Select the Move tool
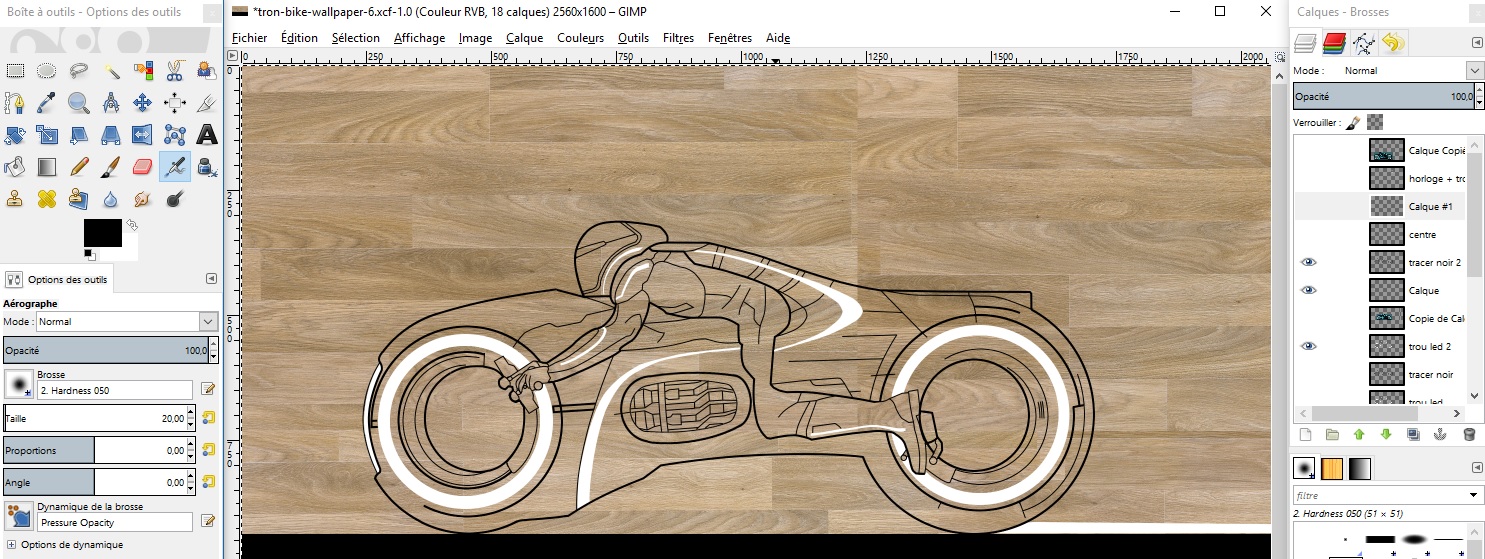1485x559 pixels. pyautogui.click(x=143, y=103)
